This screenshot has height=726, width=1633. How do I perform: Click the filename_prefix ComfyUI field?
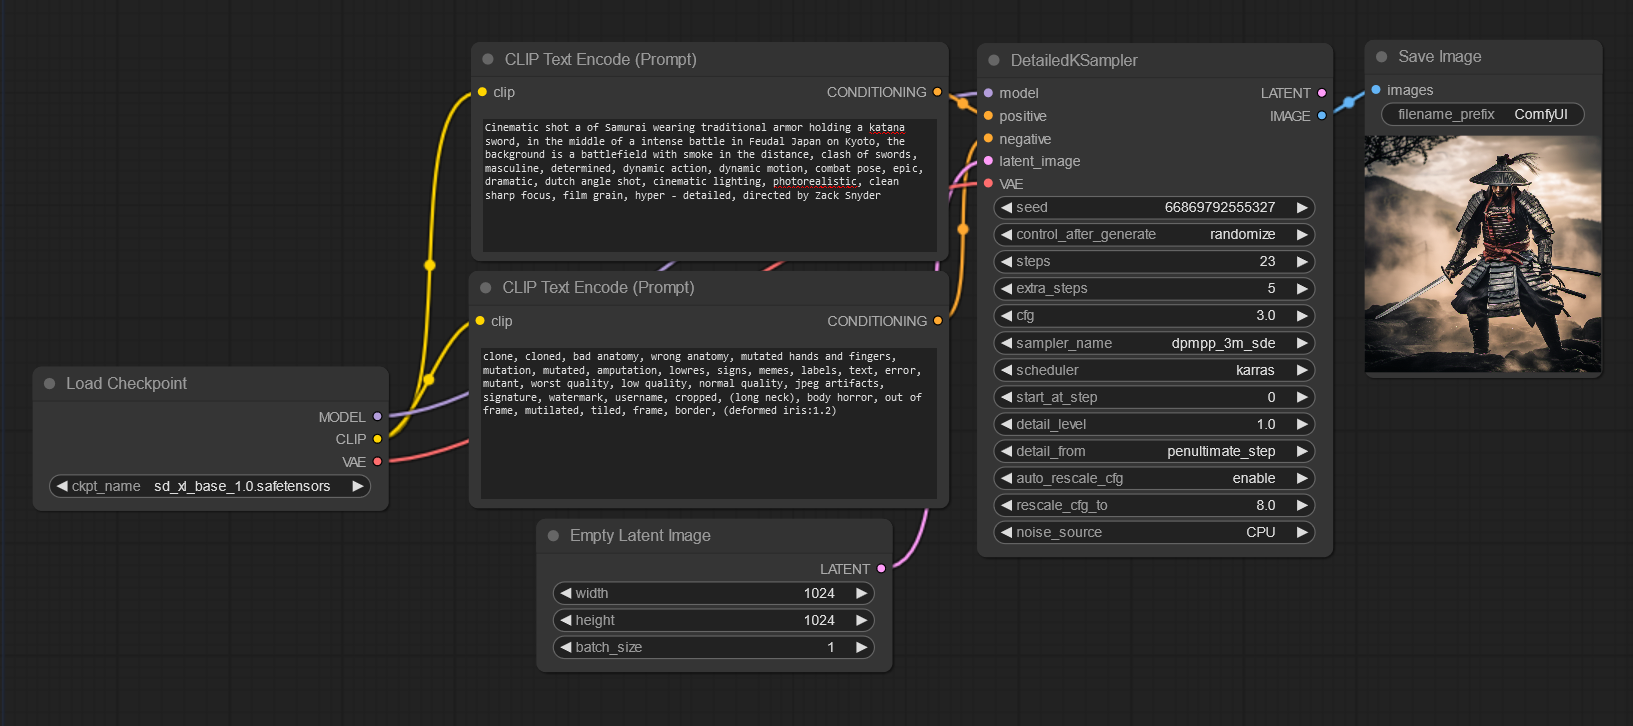point(1482,115)
